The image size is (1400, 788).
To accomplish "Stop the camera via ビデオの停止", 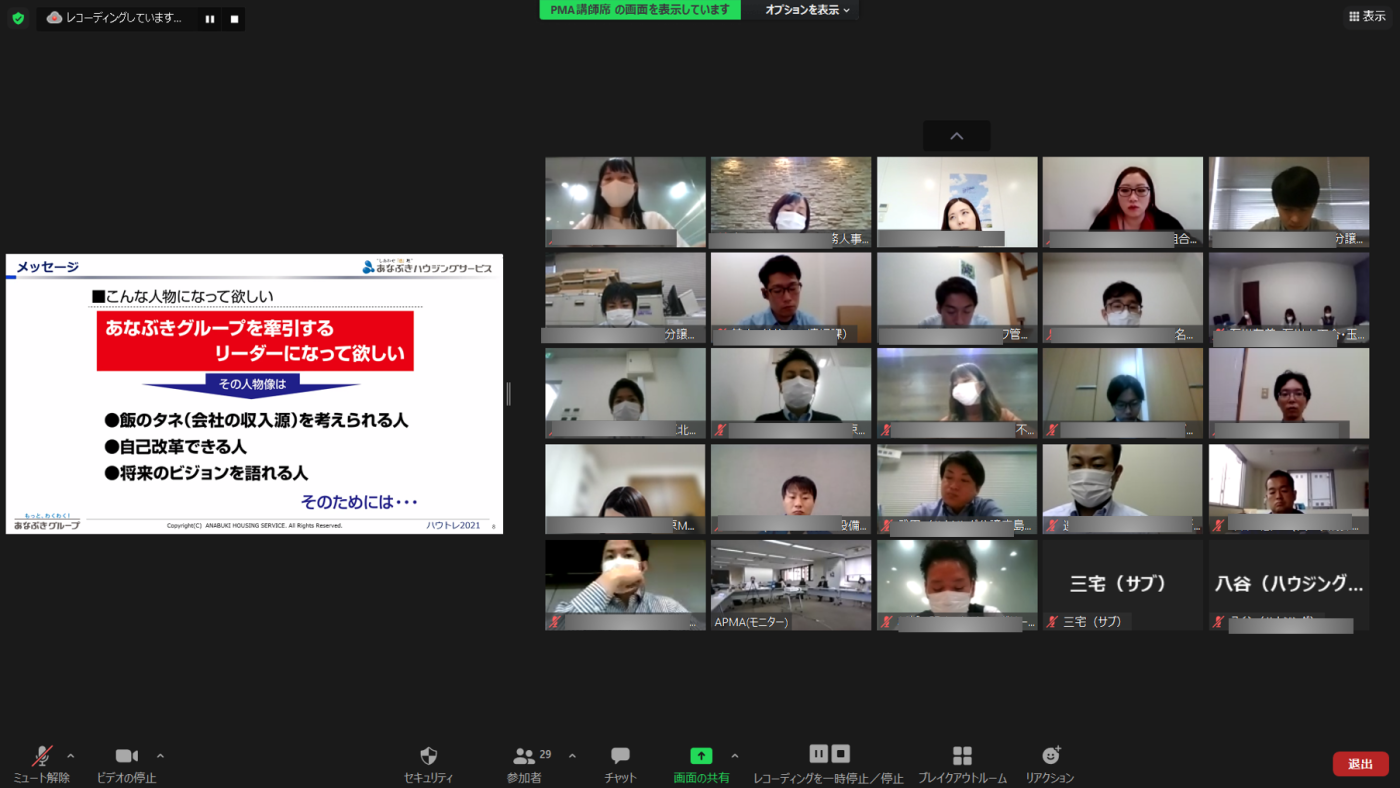I will pos(126,757).
